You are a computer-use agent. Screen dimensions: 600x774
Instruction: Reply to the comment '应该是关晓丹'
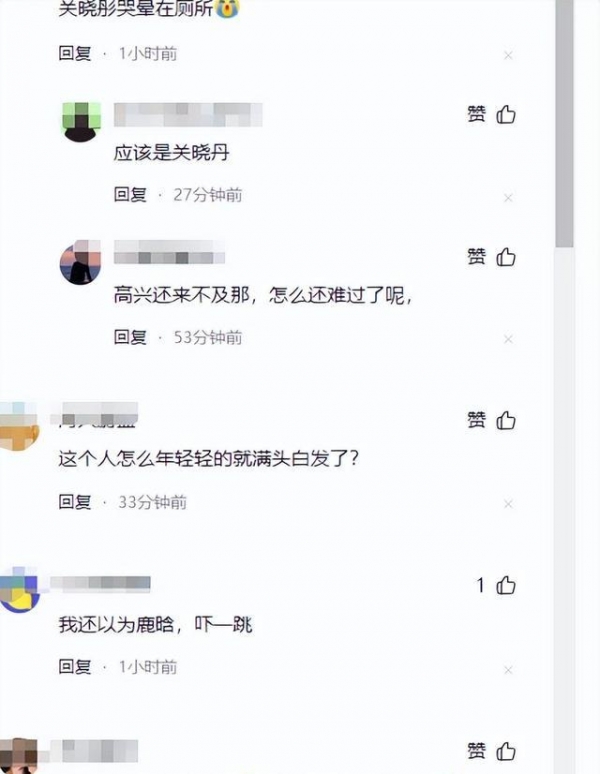(x=130, y=194)
